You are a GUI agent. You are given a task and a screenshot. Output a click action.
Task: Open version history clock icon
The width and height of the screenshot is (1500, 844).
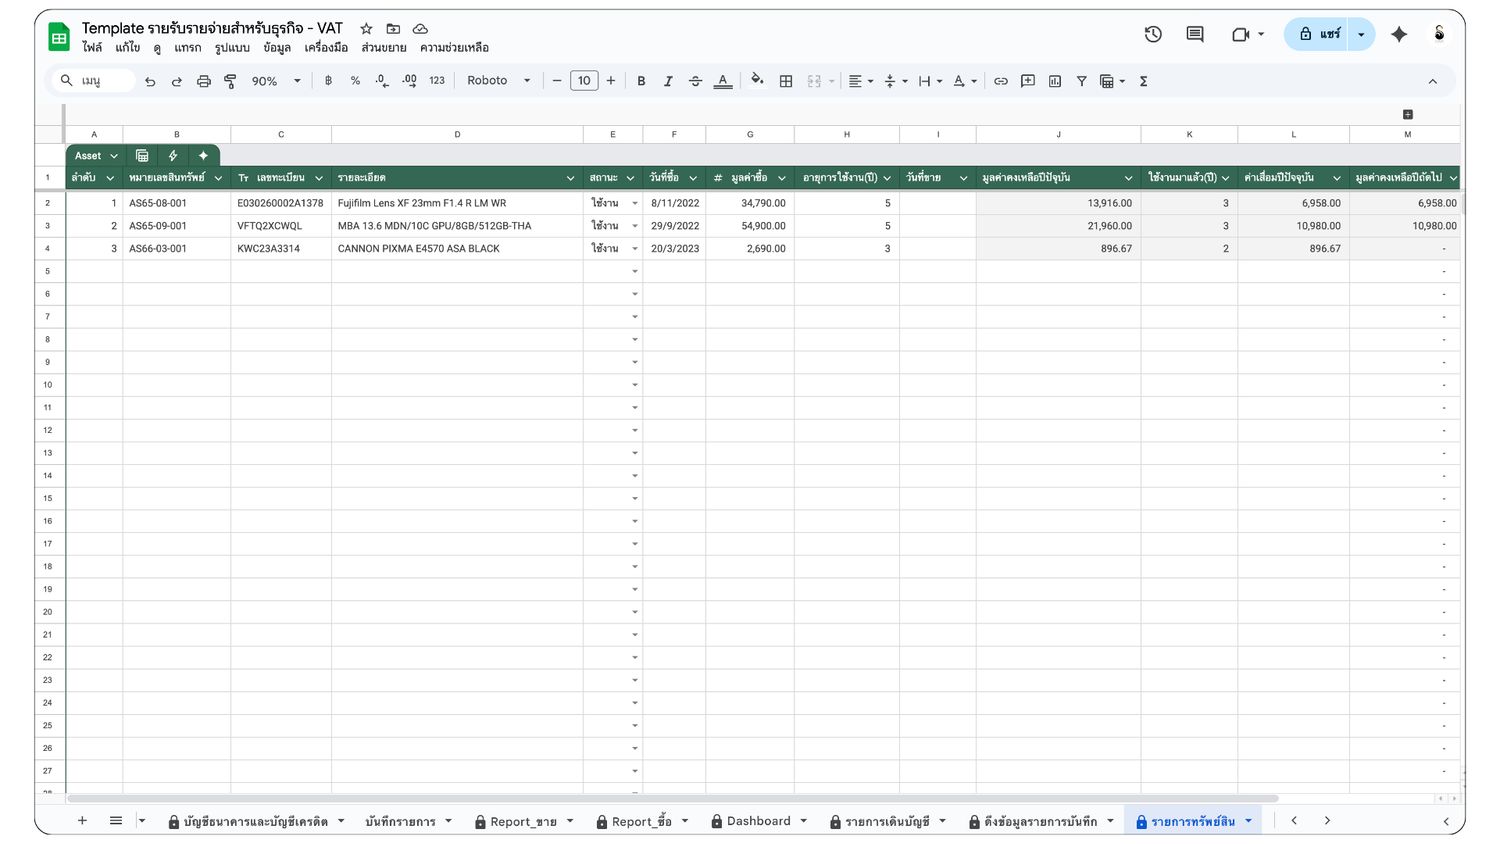pyautogui.click(x=1153, y=34)
